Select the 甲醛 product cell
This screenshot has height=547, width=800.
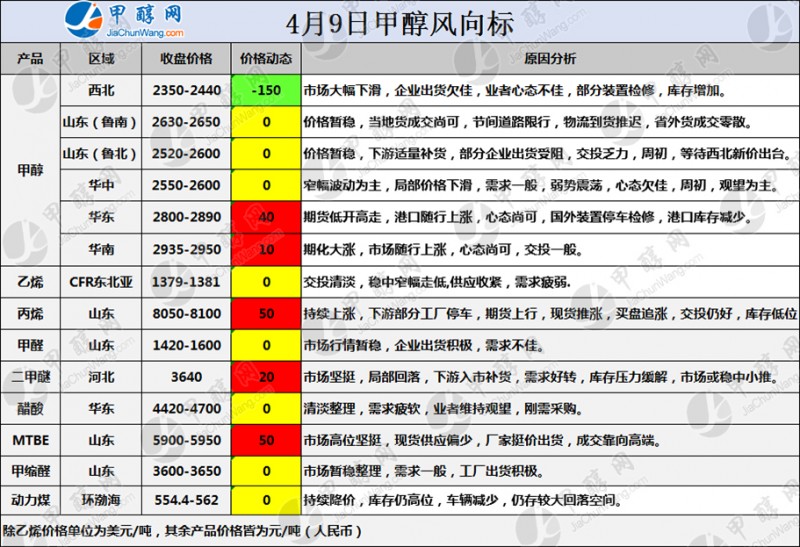[31, 345]
